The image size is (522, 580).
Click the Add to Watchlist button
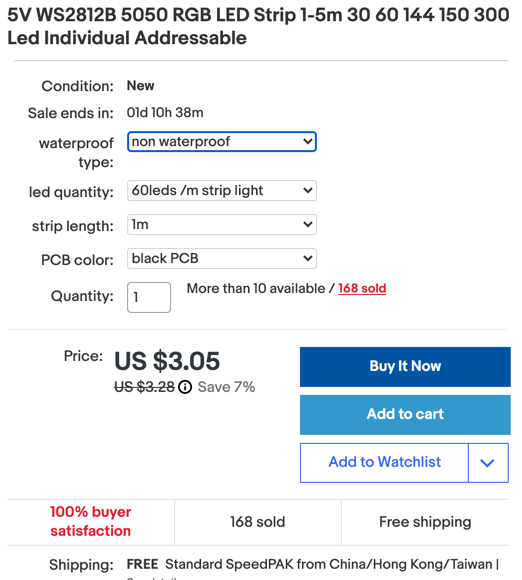coord(384,463)
